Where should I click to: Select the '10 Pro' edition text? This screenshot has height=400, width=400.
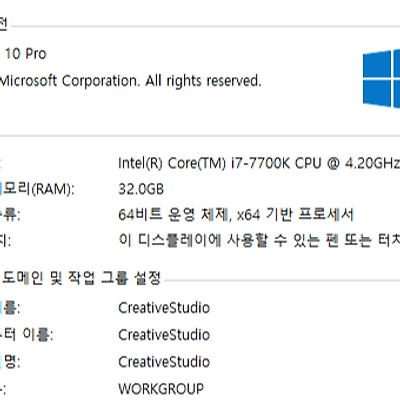tap(25, 54)
